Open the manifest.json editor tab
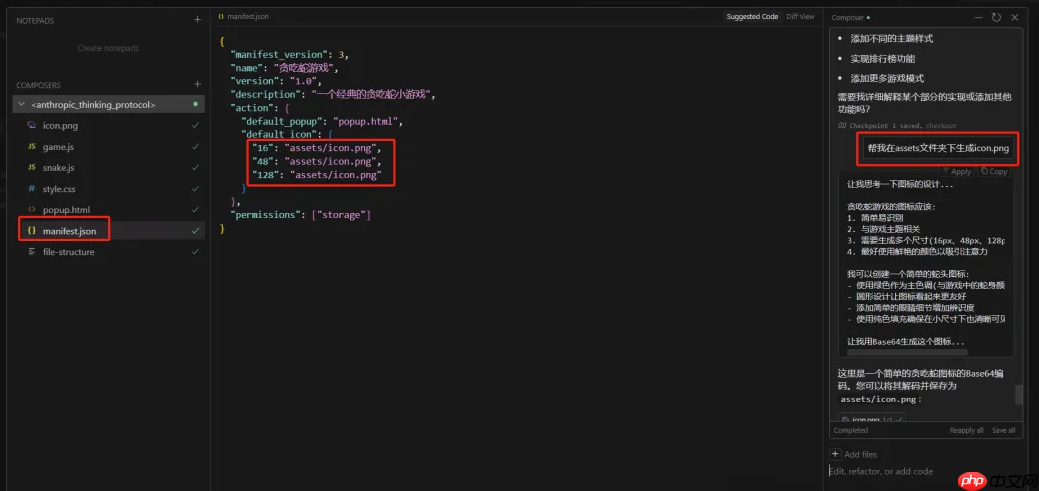The width and height of the screenshot is (1039, 491). pos(243,17)
